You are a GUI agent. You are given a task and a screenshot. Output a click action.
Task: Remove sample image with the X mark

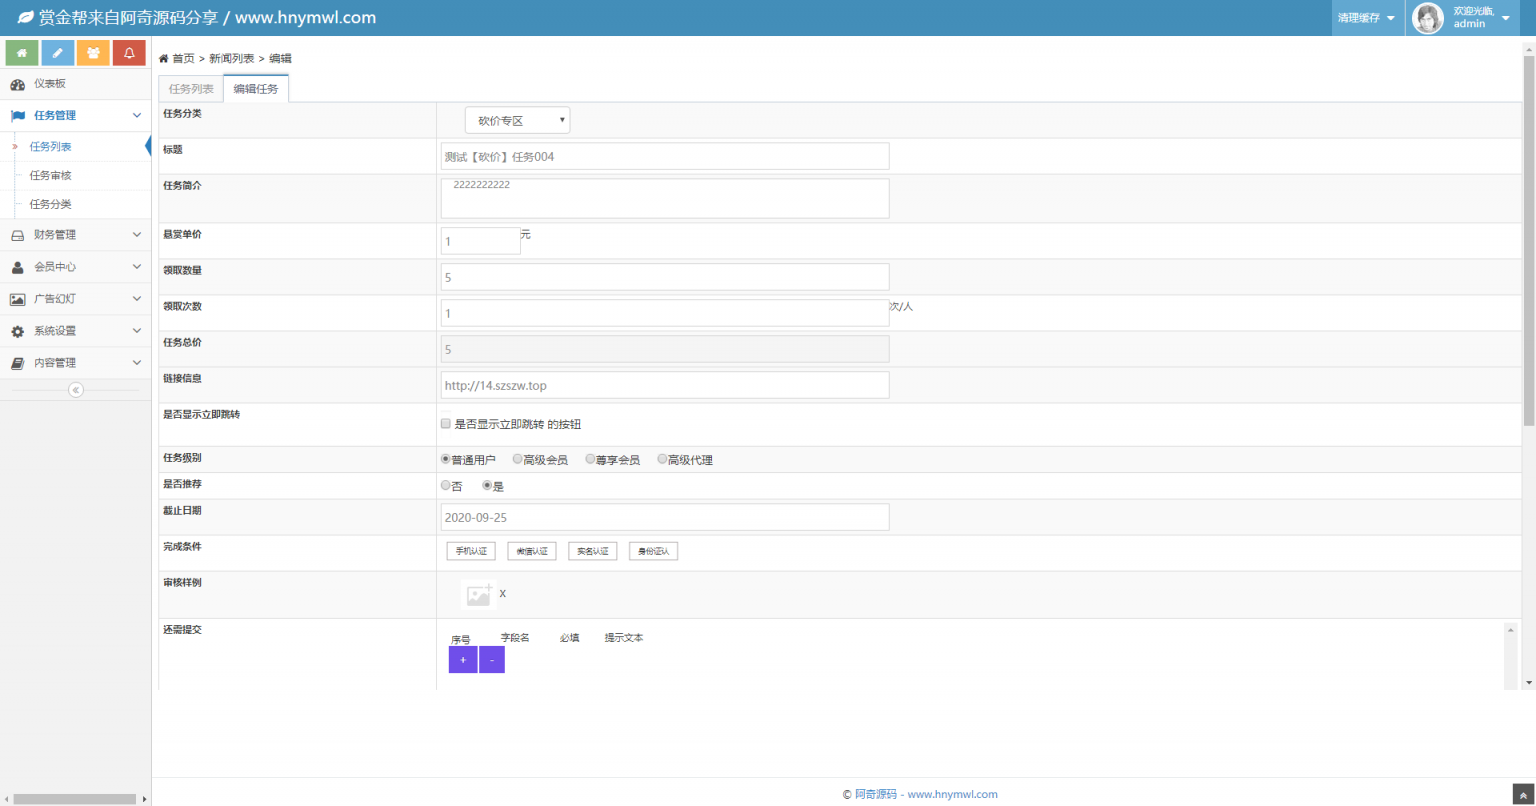pyautogui.click(x=503, y=594)
